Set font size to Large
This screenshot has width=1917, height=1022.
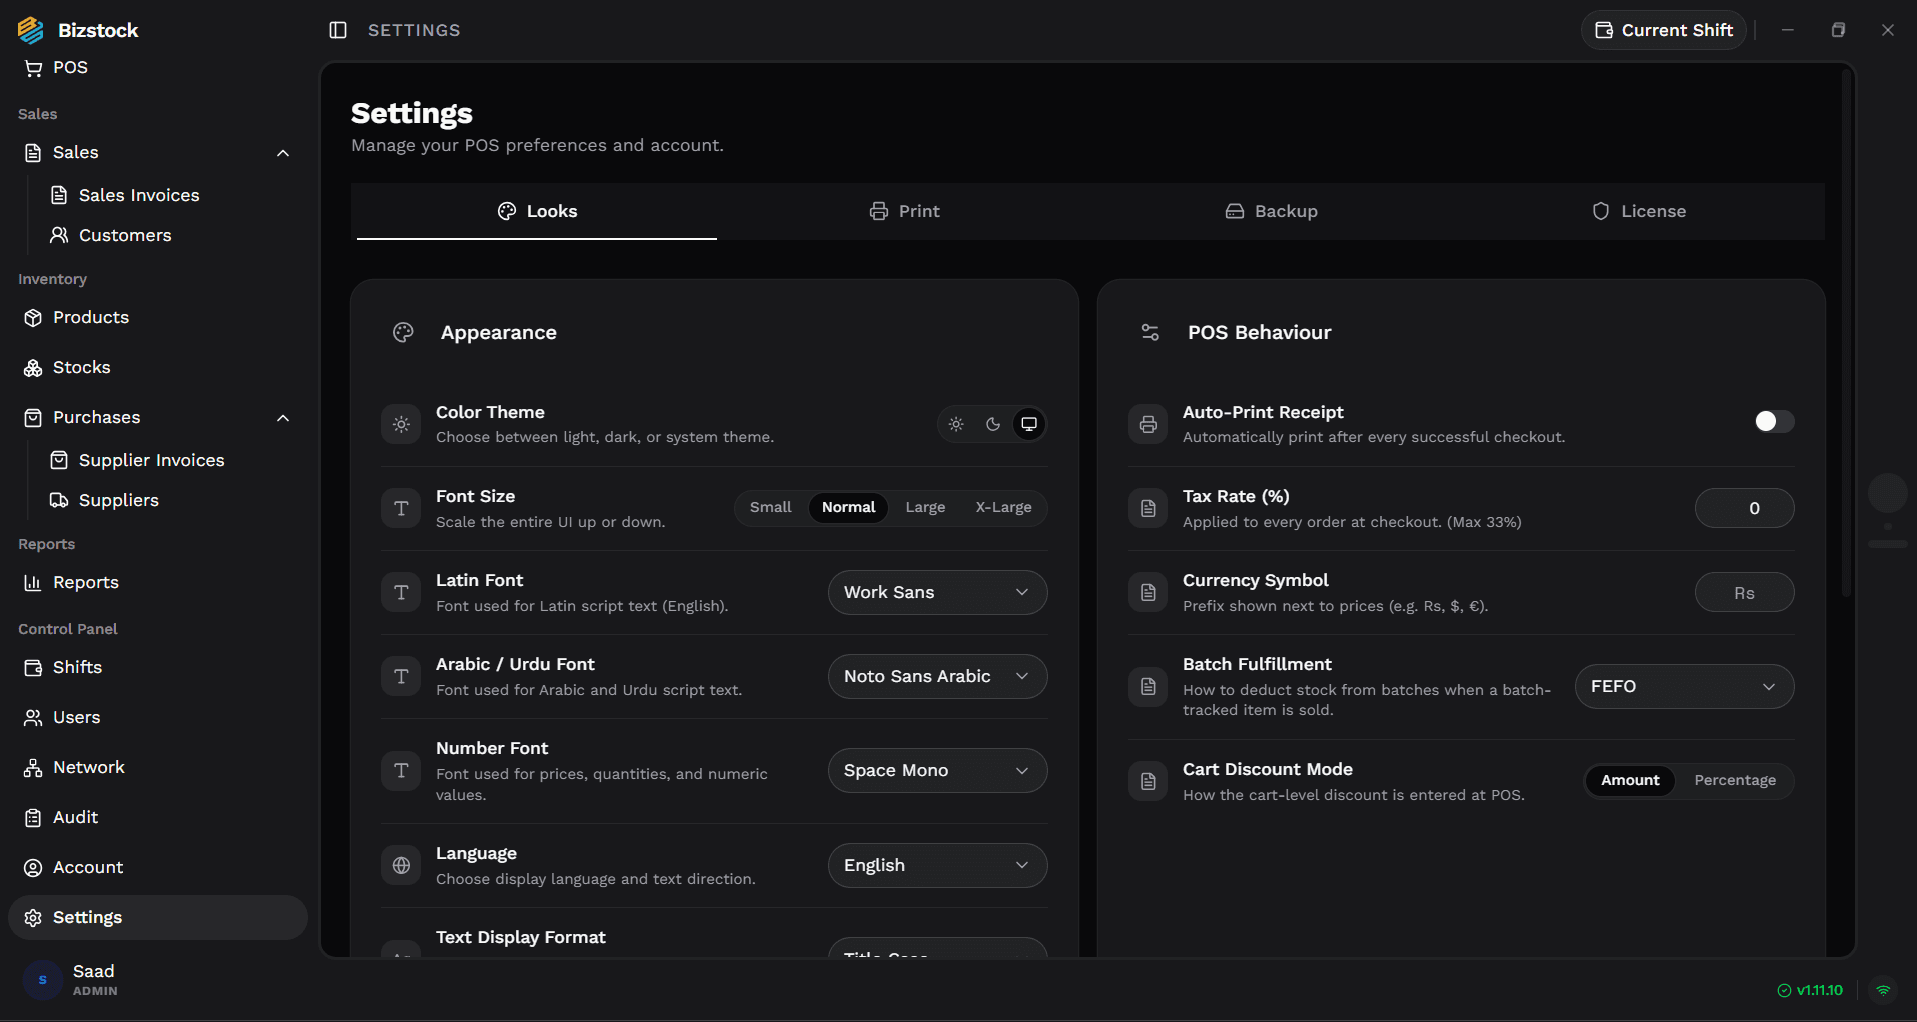925,507
